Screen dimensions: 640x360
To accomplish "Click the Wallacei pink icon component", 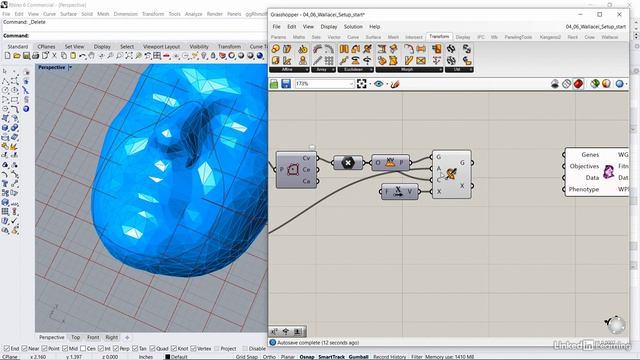I will (x=608, y=171).
